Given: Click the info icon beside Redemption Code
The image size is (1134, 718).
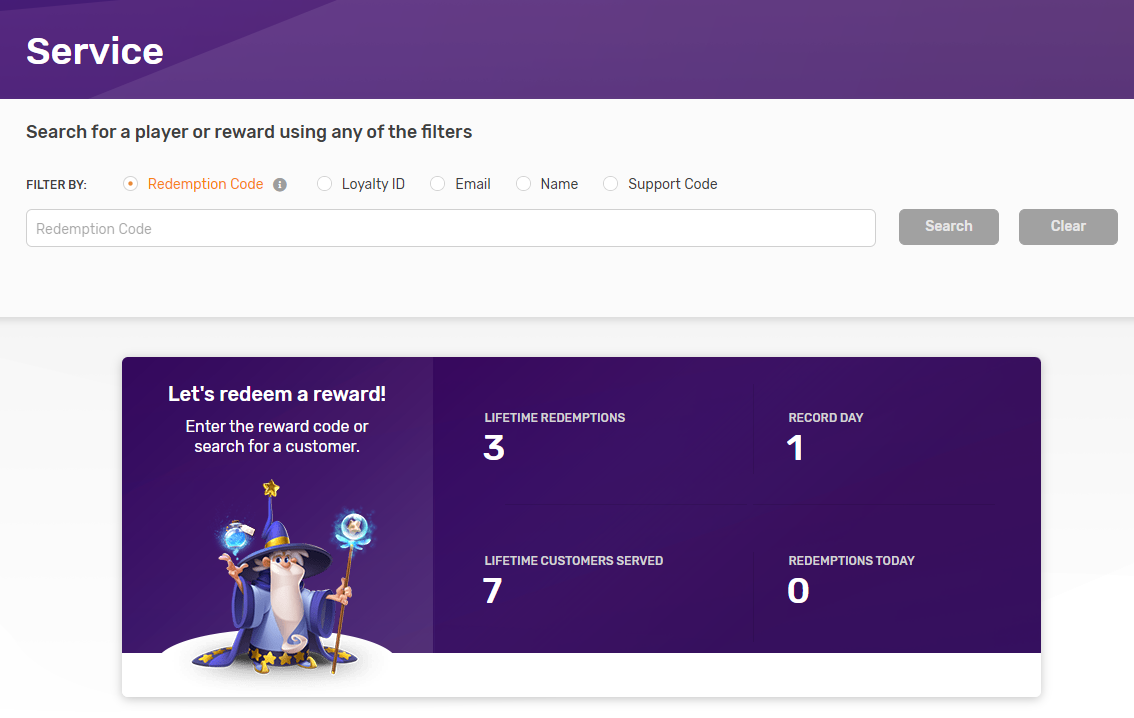Looking at the screenshot, I should 280,185.
